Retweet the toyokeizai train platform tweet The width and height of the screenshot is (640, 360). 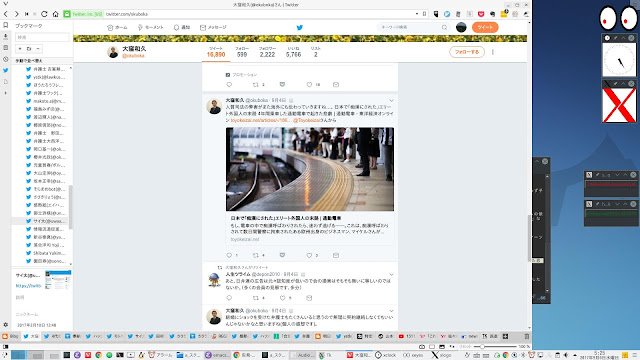(x=256, y=255)
